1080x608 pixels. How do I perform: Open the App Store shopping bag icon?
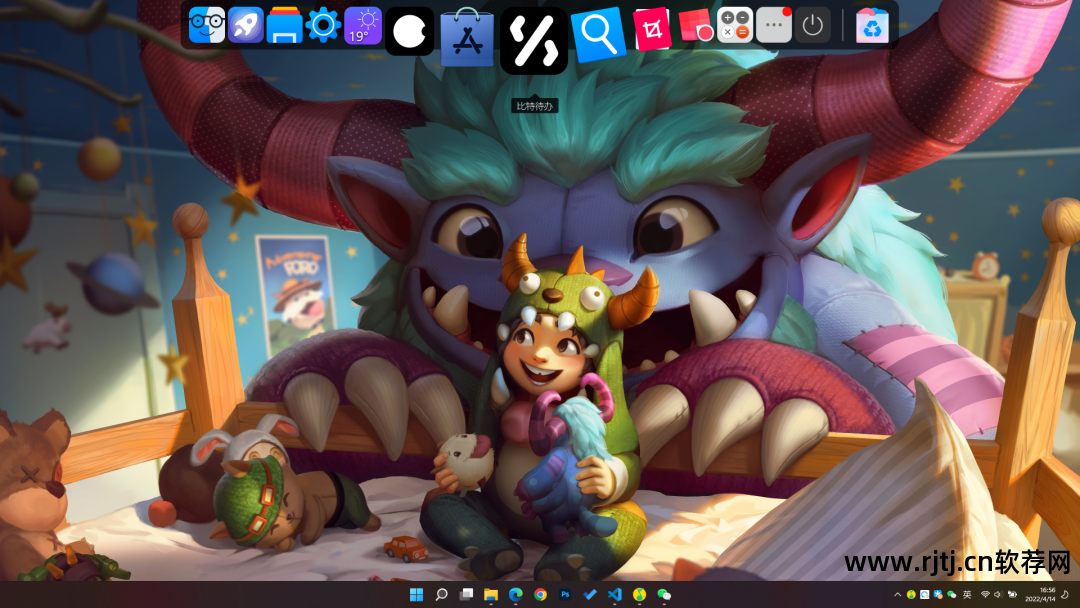(x=467, y=37)
